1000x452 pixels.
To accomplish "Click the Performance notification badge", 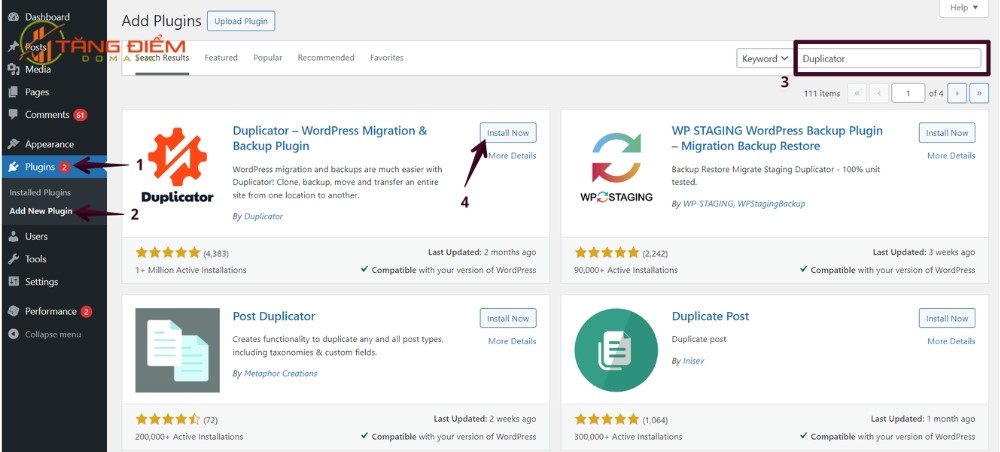I will click(86, 312).
